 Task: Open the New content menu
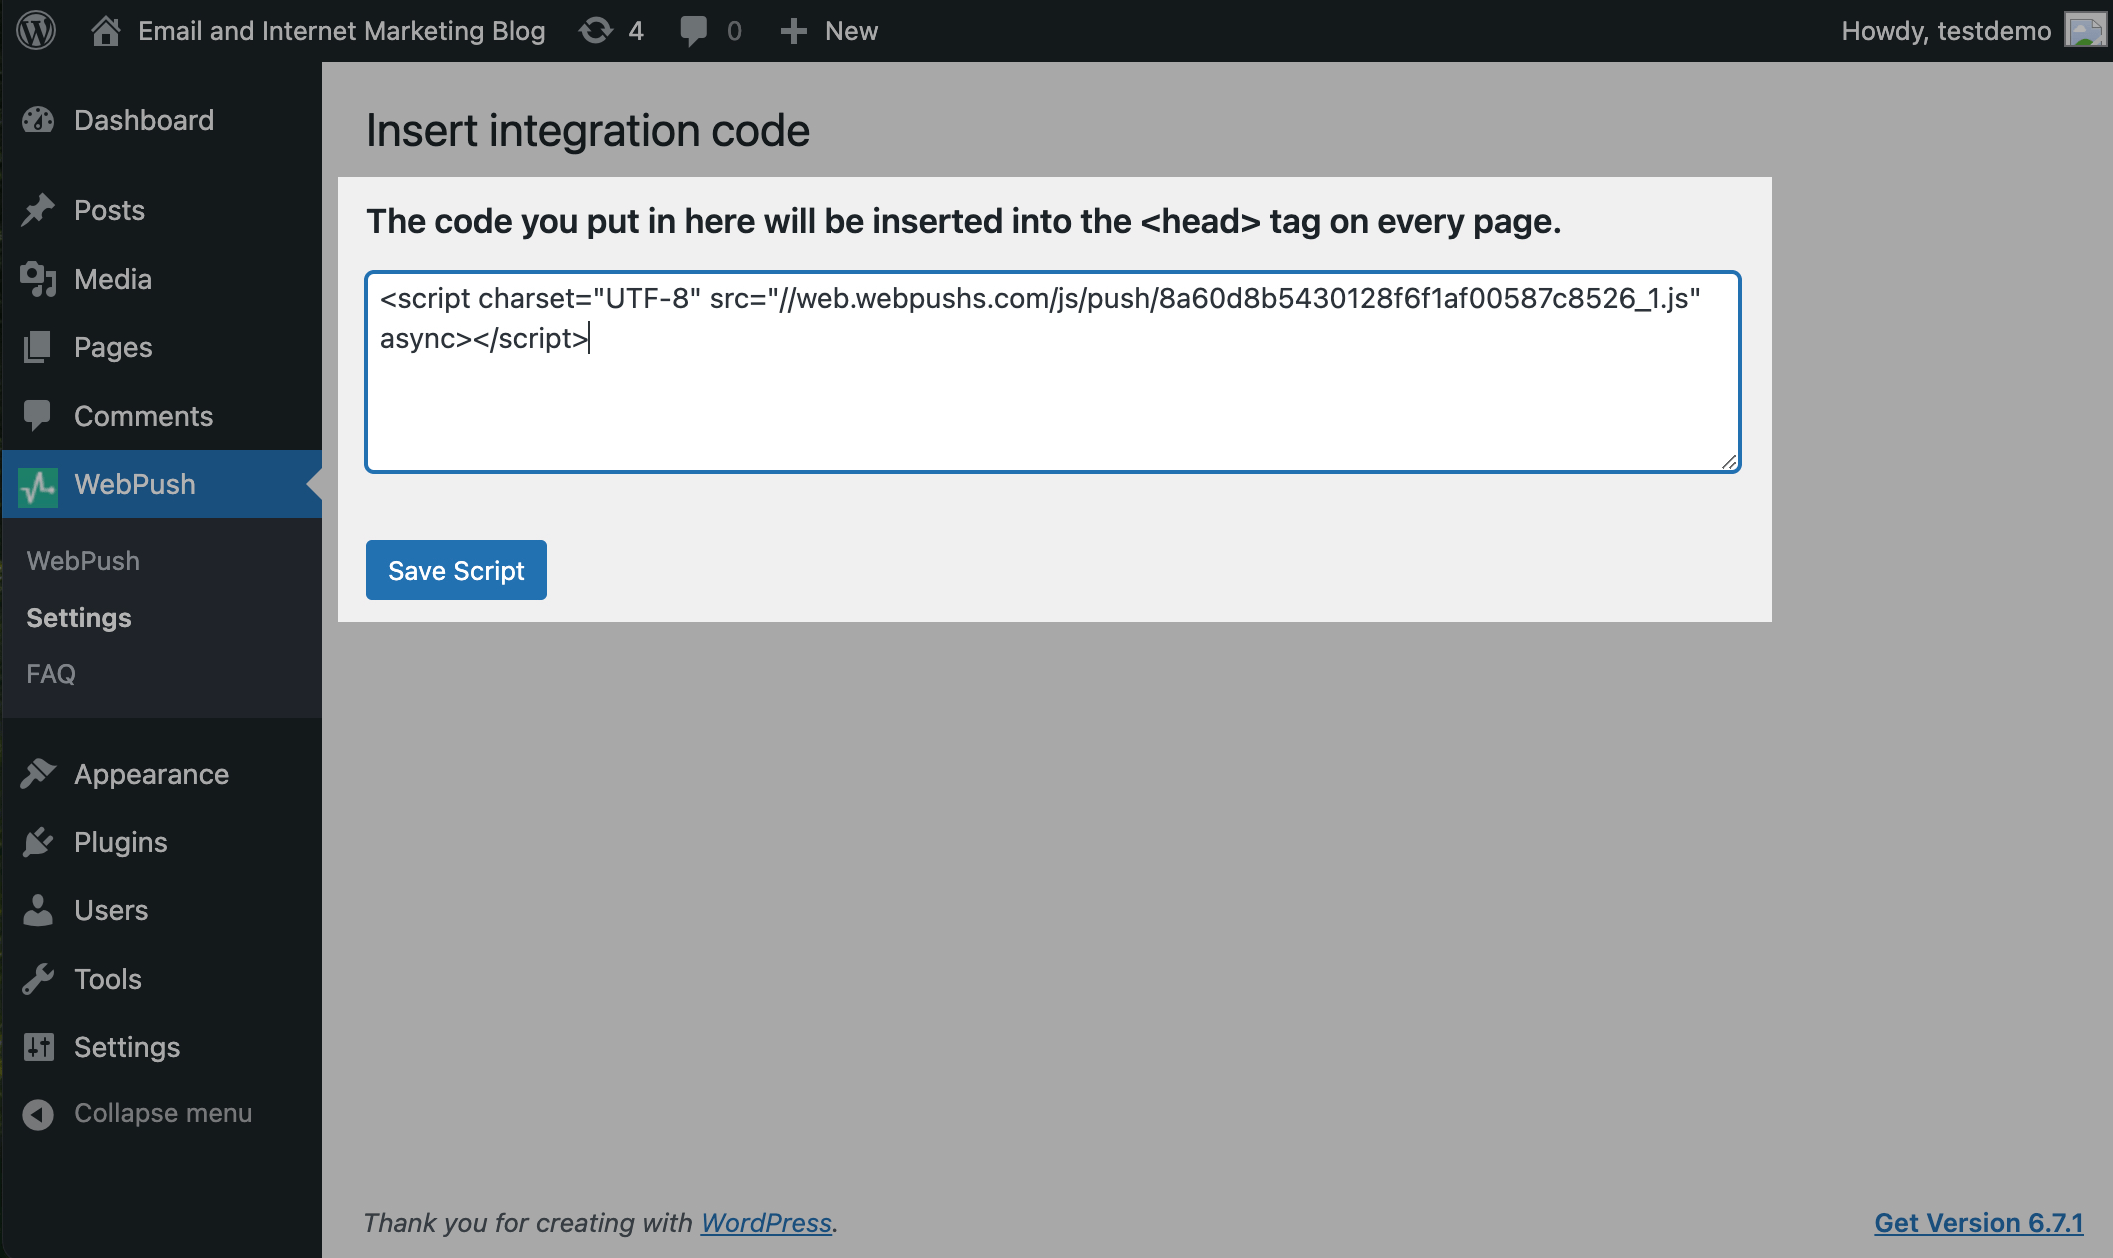coord(850,31)
